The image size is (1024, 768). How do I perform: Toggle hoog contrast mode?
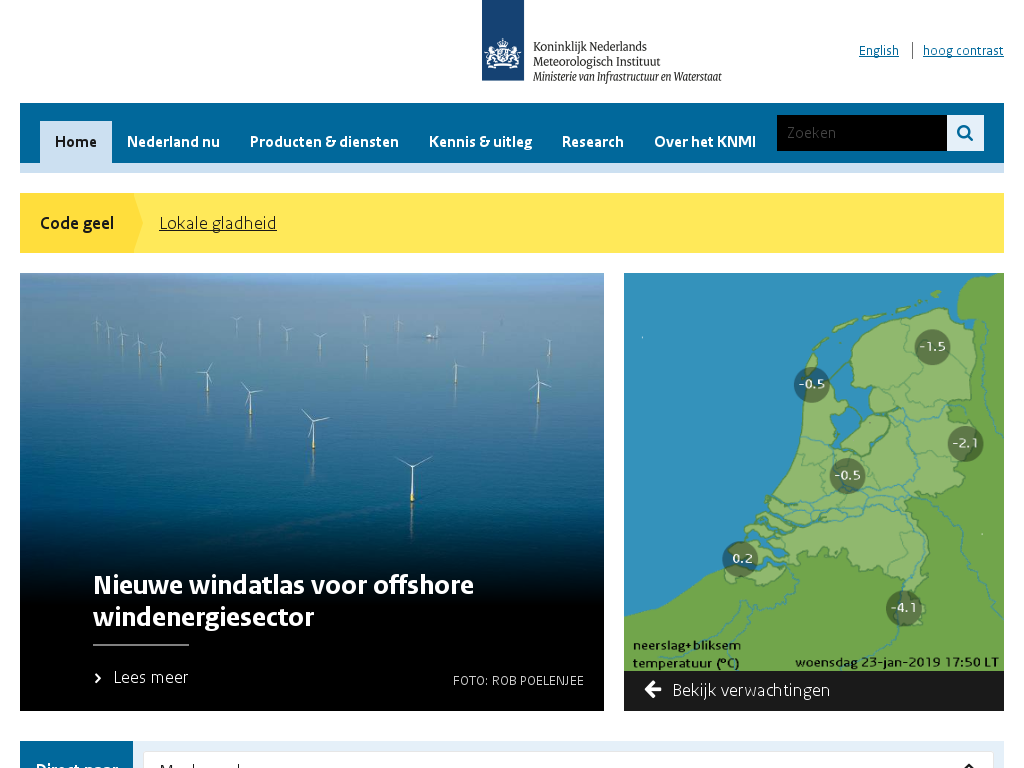point(962,51)
